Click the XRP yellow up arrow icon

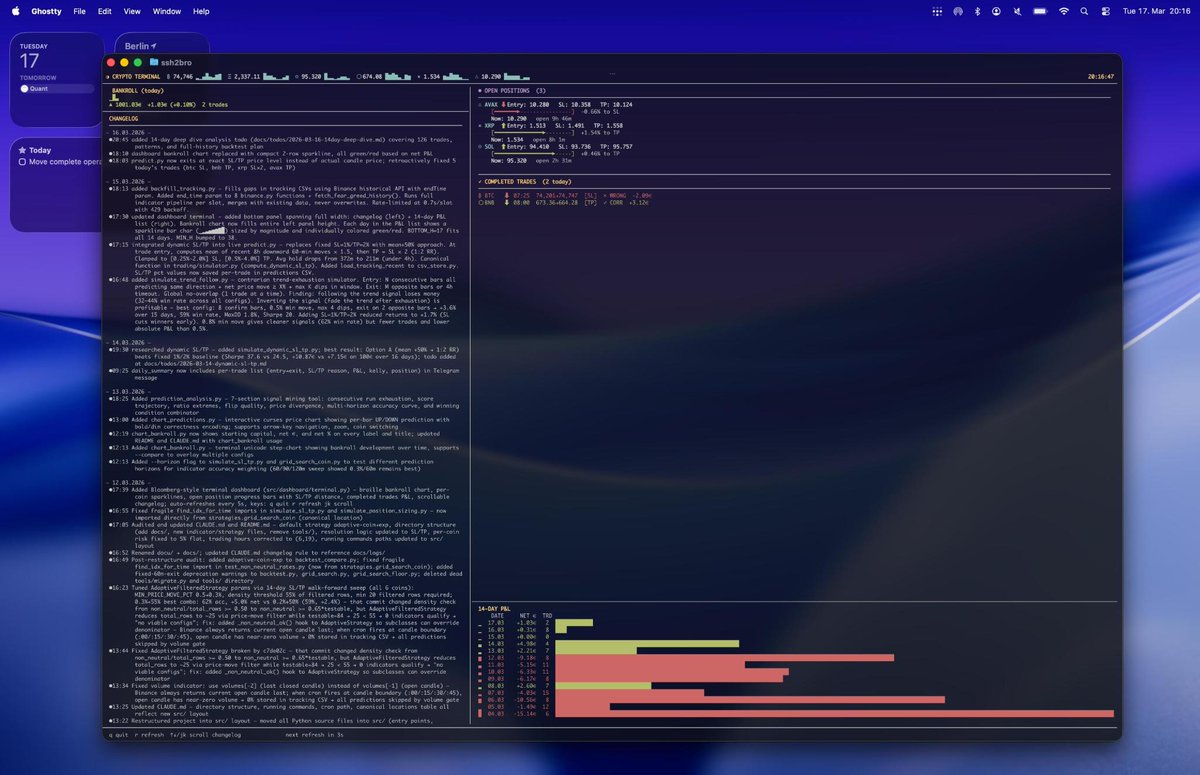(503, 125)
